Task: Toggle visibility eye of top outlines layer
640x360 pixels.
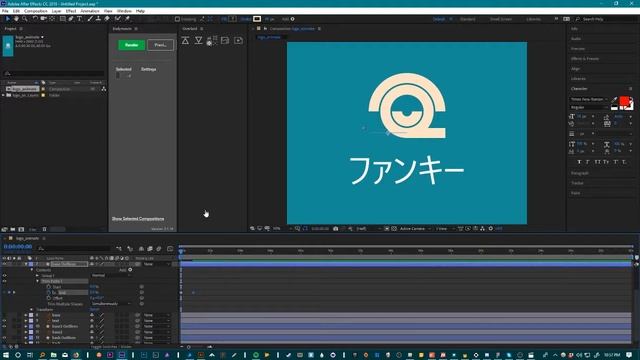Action: [x=4, y=264]
